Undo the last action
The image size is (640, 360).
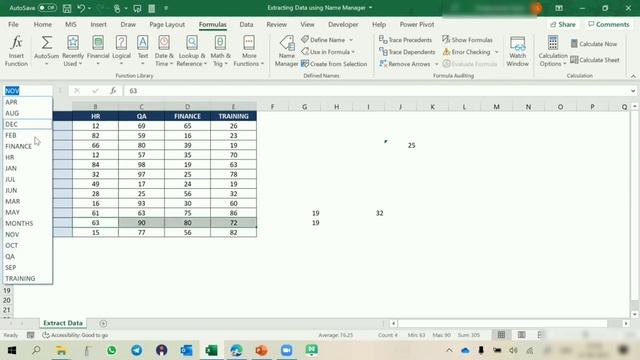click(x=81, y=8)
